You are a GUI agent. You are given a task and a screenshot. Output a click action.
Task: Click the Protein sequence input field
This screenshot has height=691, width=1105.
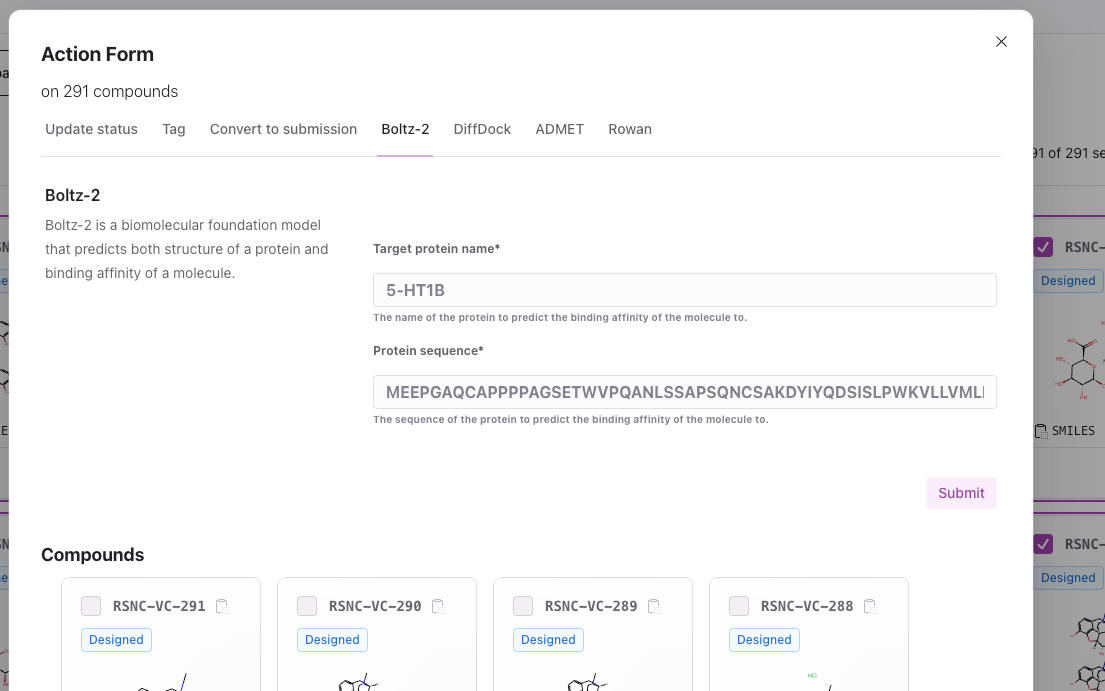(685, 392)
